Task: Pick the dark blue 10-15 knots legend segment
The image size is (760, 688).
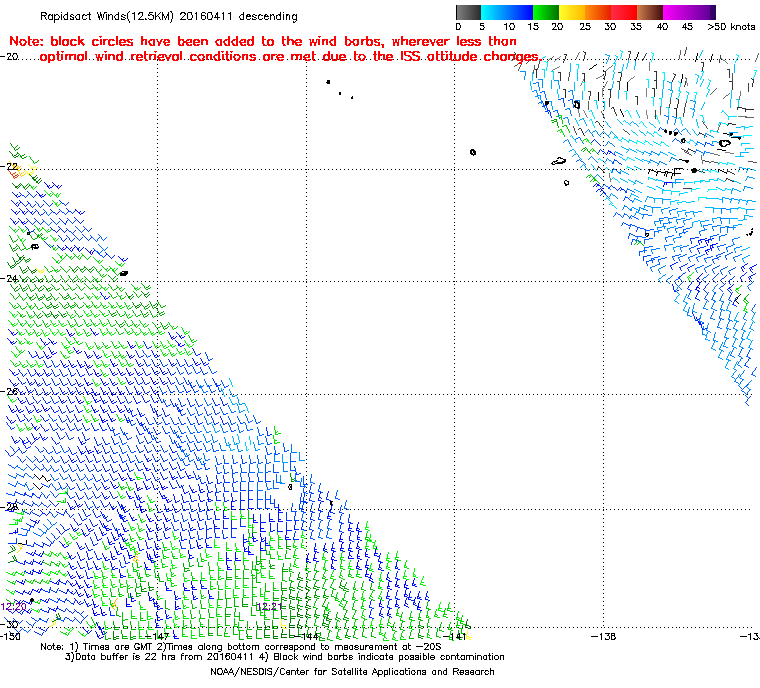Action: (x=520, y=12)
